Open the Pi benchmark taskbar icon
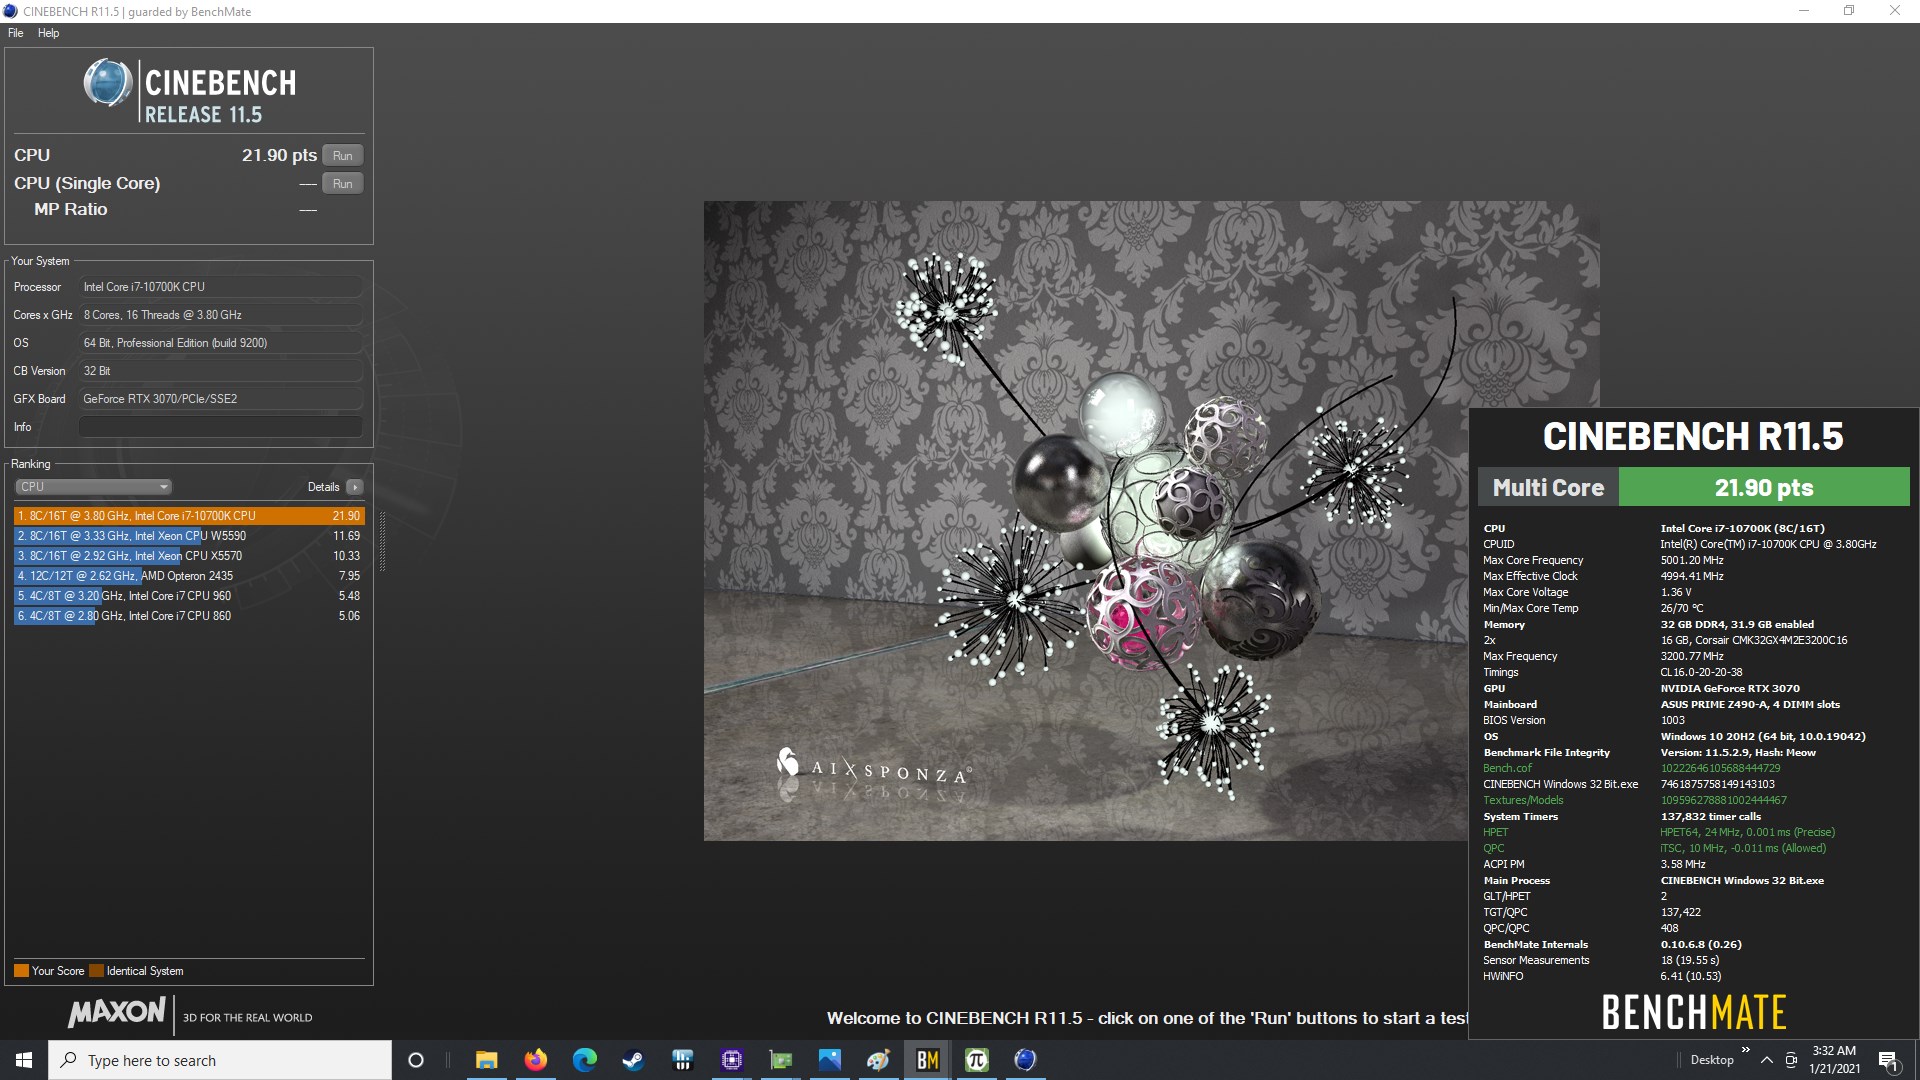The width and height of the screenshot is (1920, 1080). pos(977,1060)
